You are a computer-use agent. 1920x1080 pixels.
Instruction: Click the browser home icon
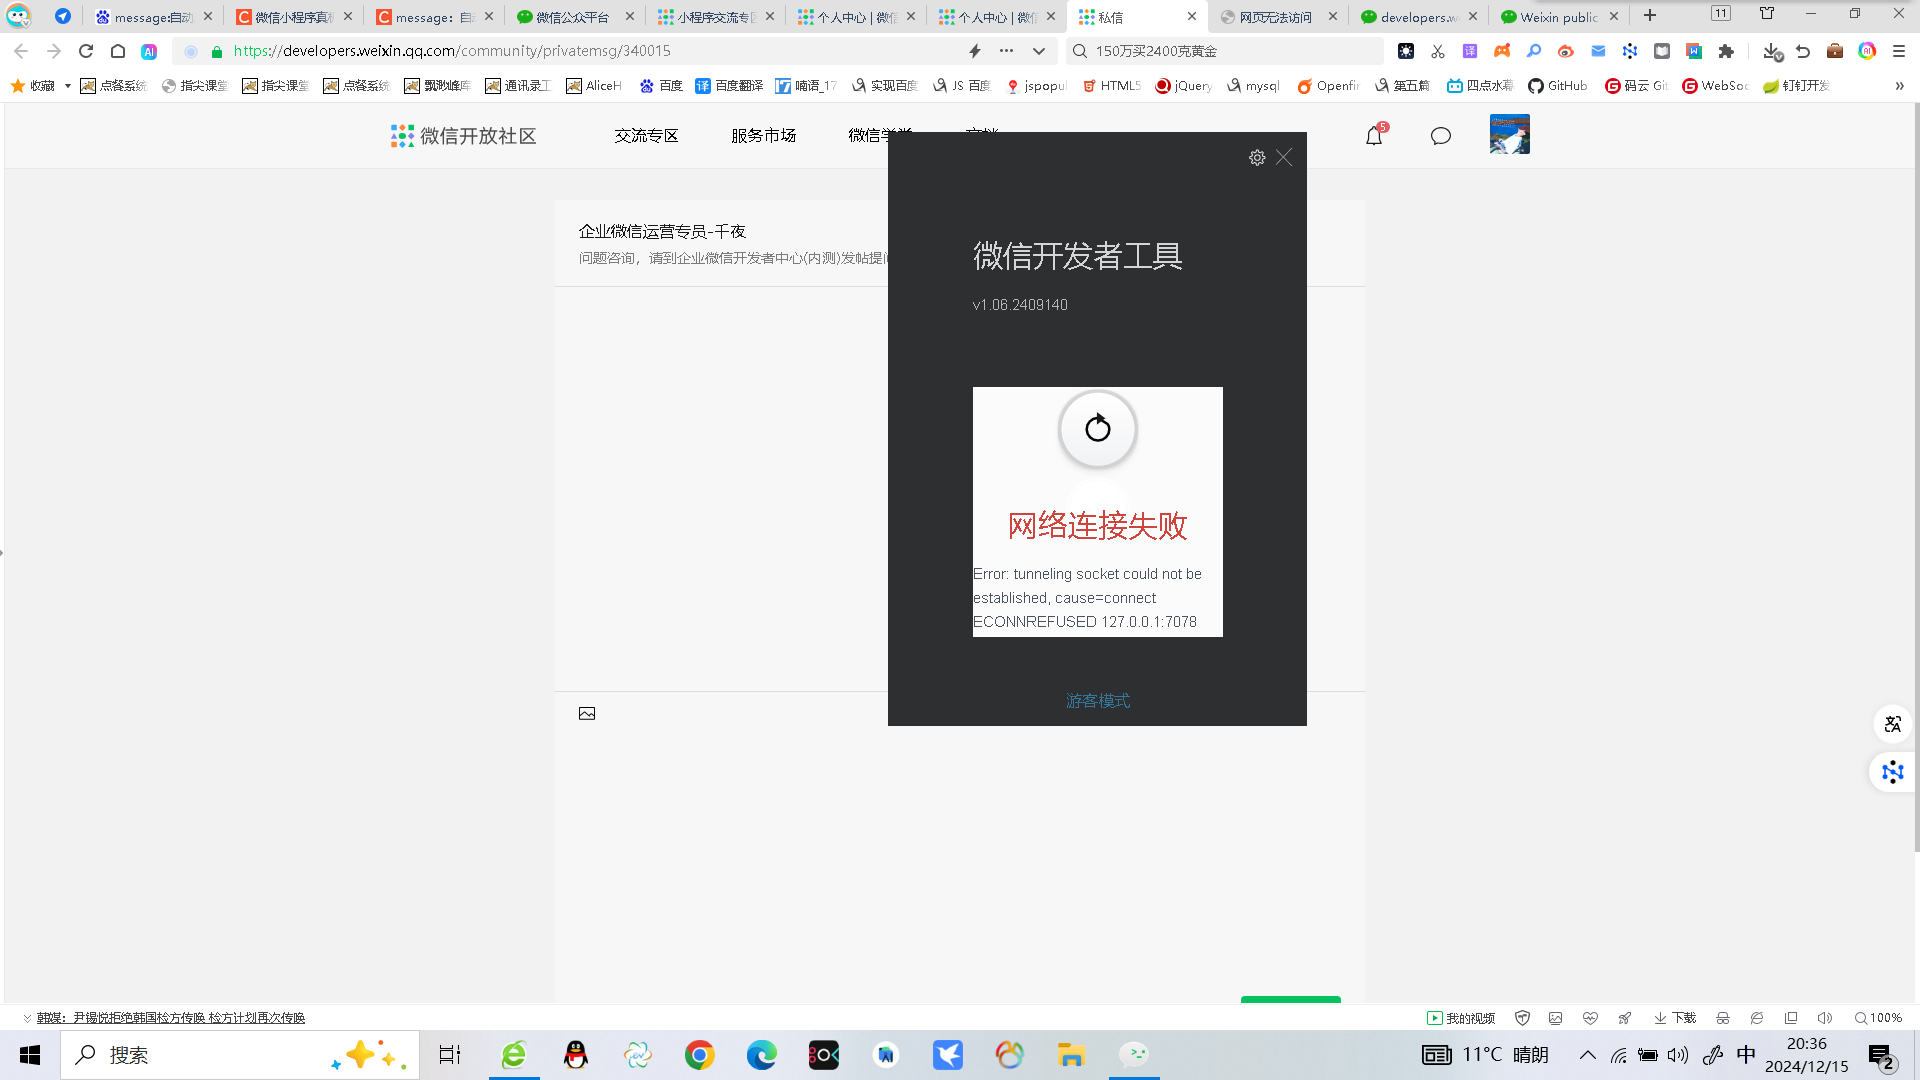click(118, 51)
